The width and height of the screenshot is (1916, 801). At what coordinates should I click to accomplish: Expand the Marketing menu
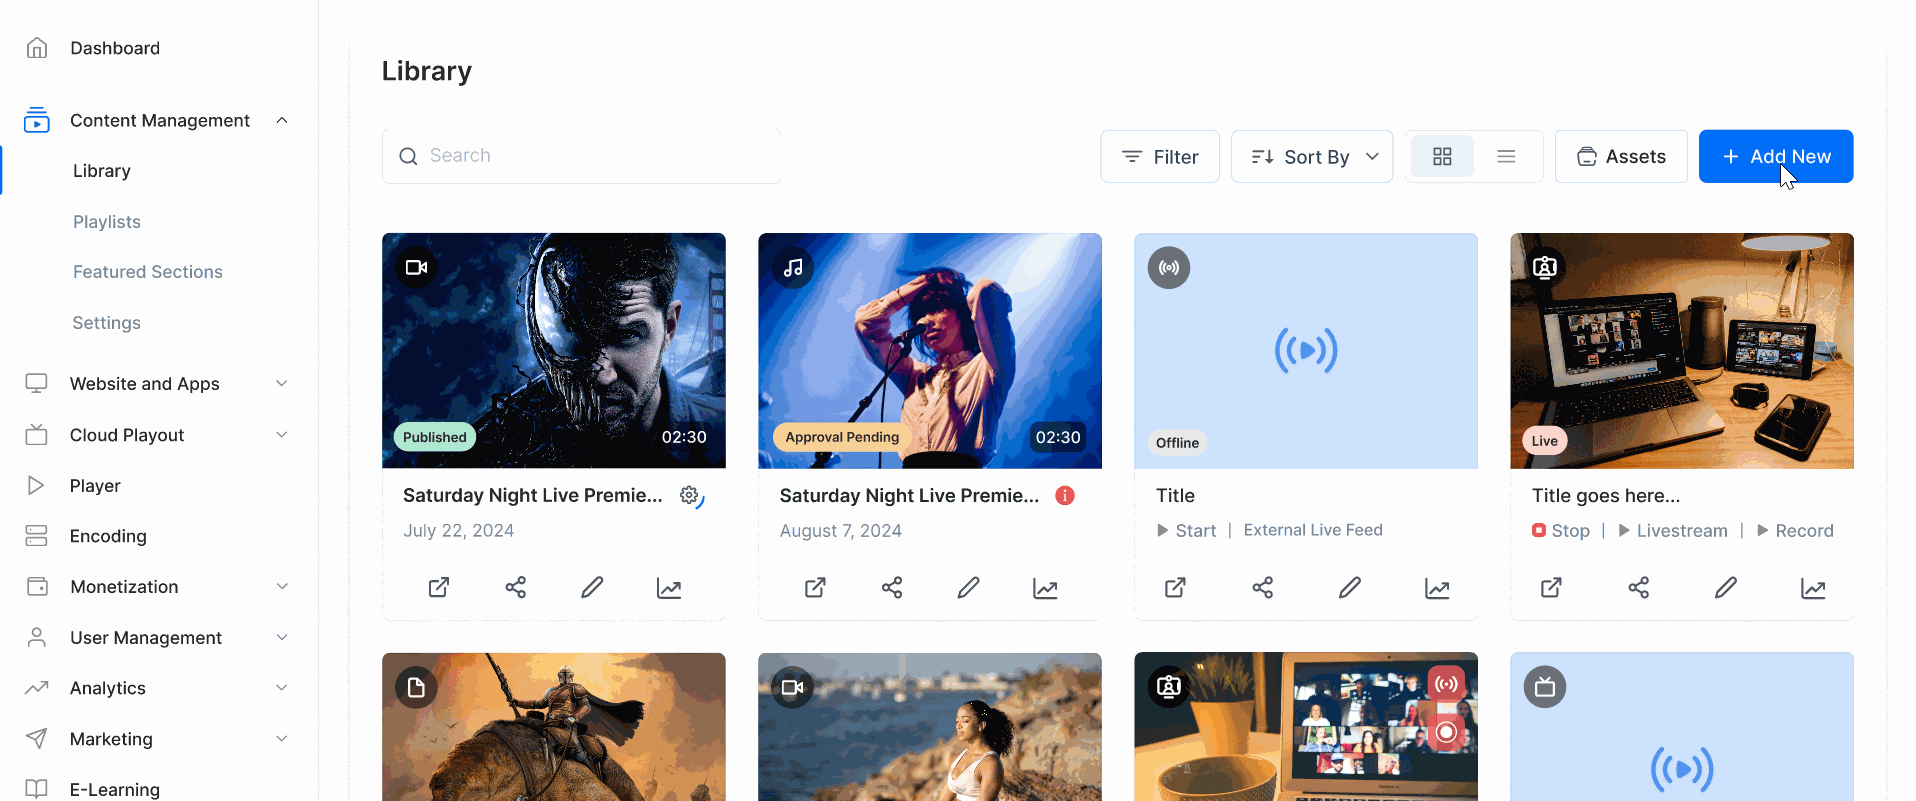tap(282, 738)
